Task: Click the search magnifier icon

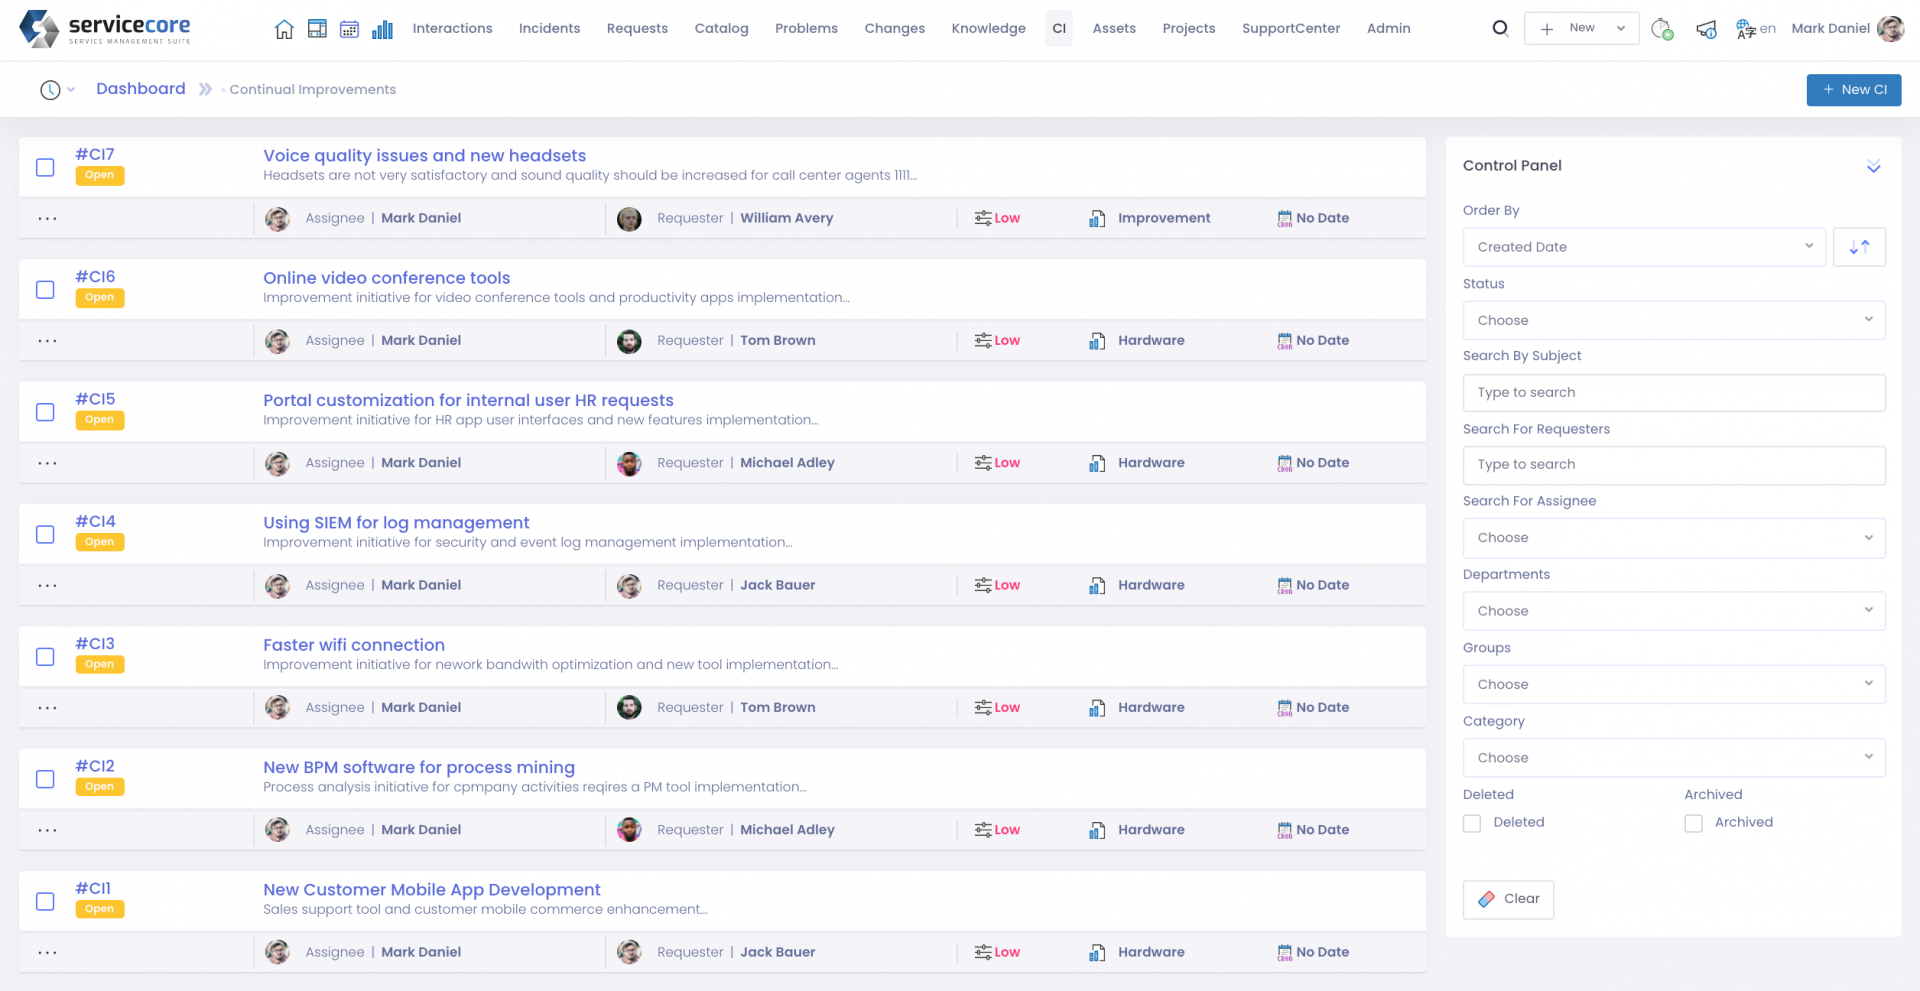Action: (1500, 28)
